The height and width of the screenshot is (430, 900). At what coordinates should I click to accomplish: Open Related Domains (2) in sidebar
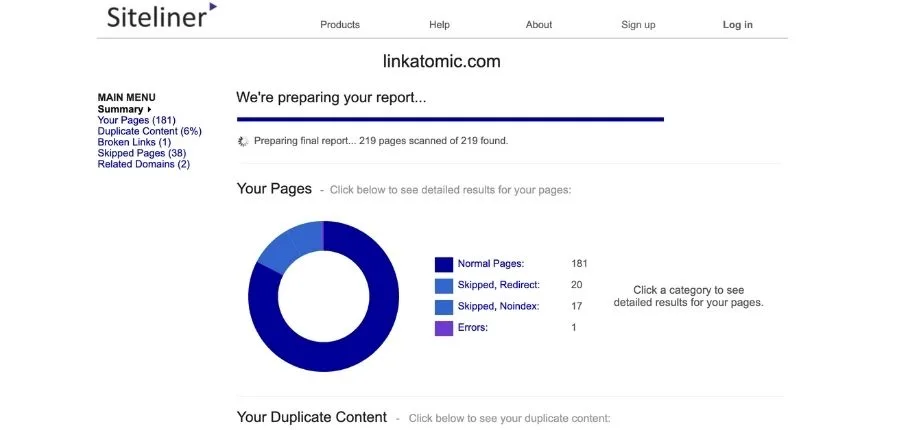tap(143, 164)
